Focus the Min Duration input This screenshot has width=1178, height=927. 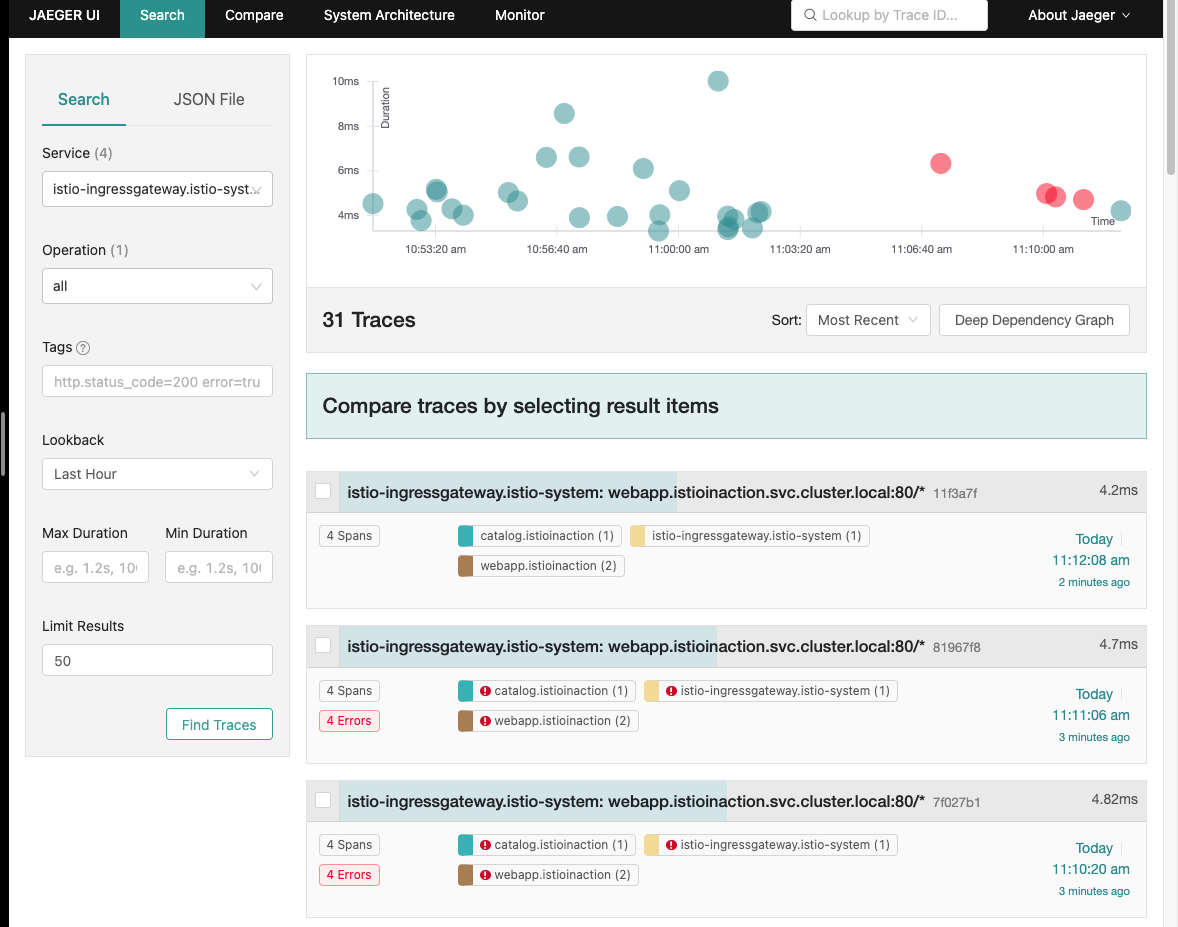click(219, 567)
